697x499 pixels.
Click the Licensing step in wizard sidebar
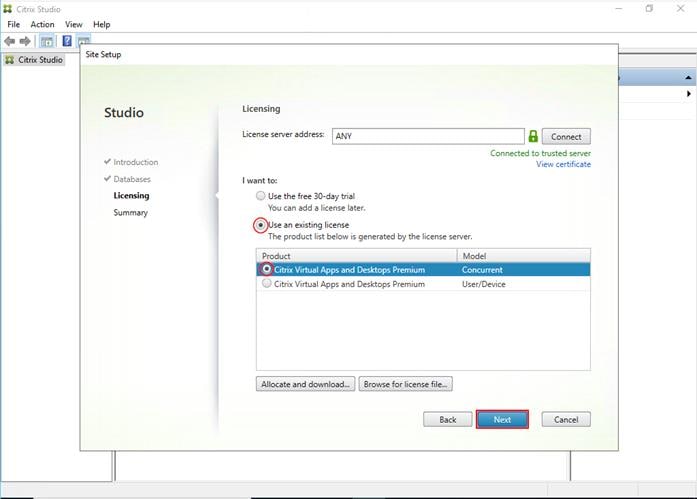[x=131, y=196]
